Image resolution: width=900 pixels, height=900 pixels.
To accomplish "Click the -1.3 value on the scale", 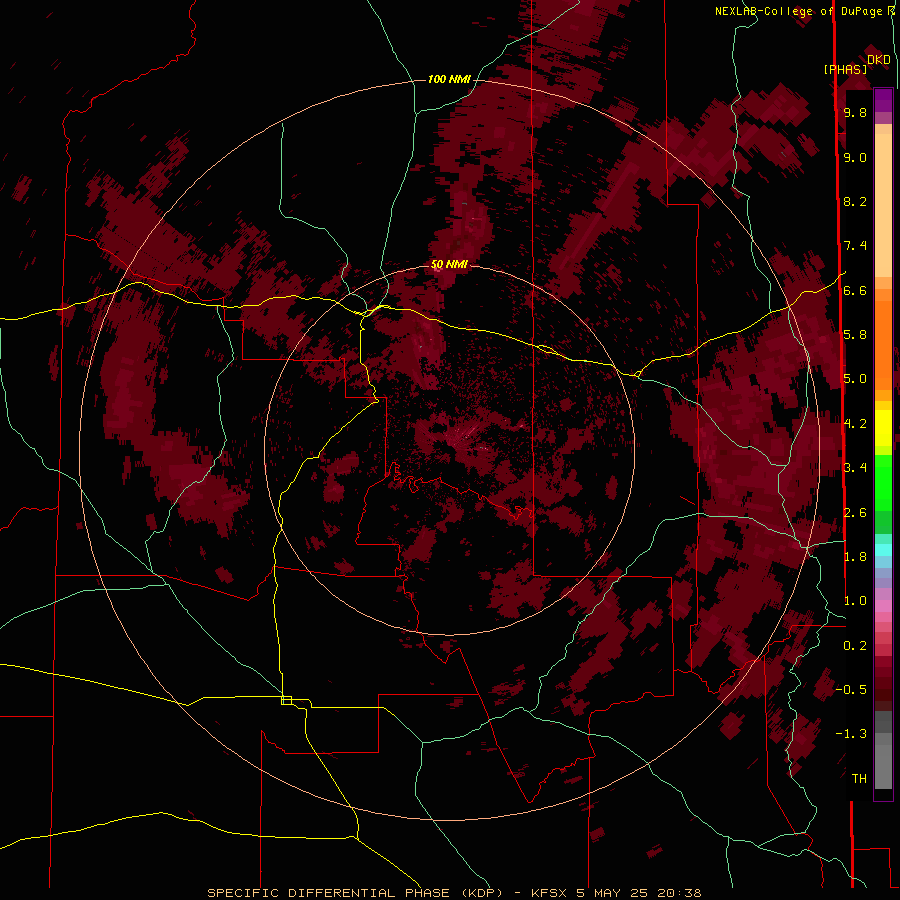I will coord(851,734).
